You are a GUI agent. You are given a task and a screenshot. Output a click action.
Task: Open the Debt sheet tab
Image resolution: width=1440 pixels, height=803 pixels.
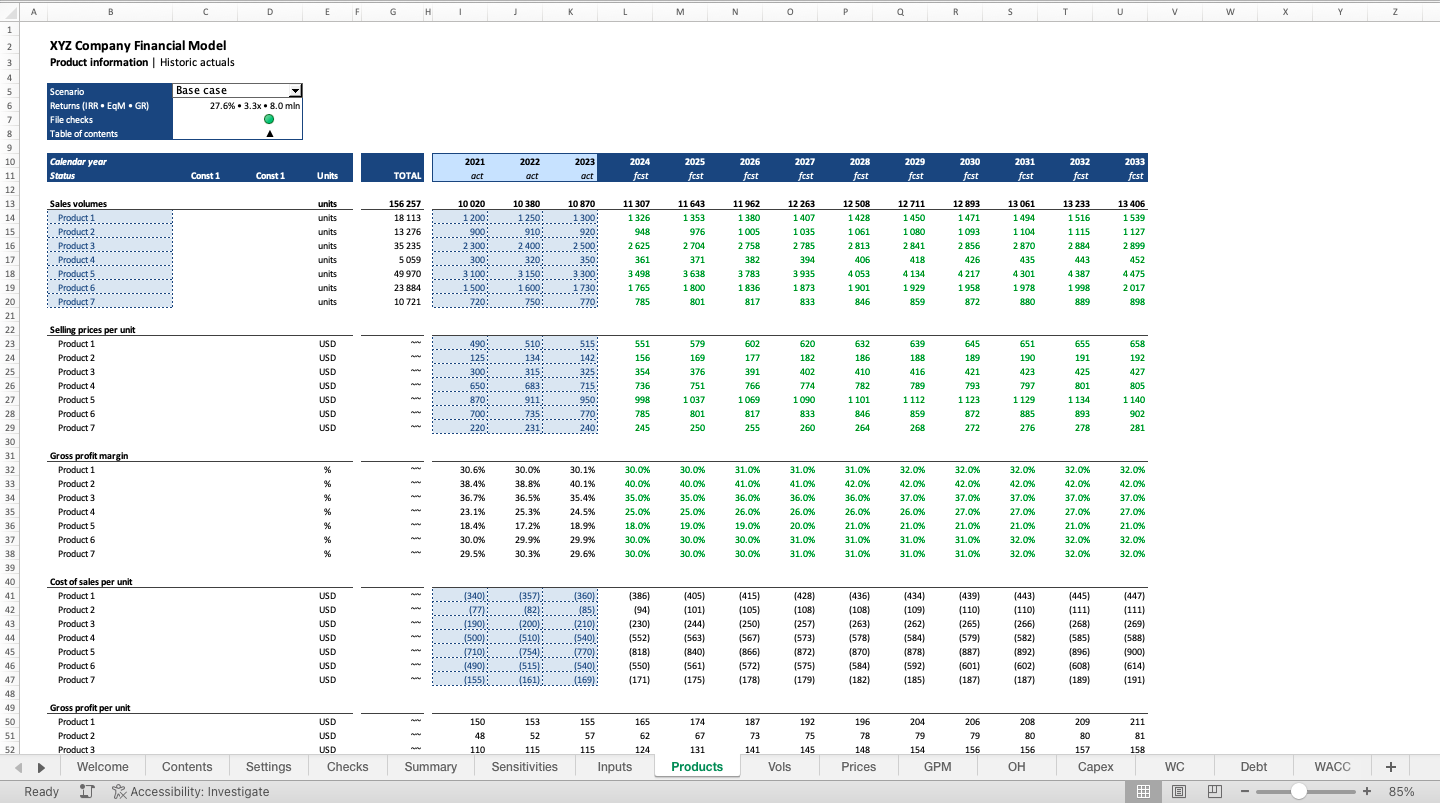point(1254,767)
